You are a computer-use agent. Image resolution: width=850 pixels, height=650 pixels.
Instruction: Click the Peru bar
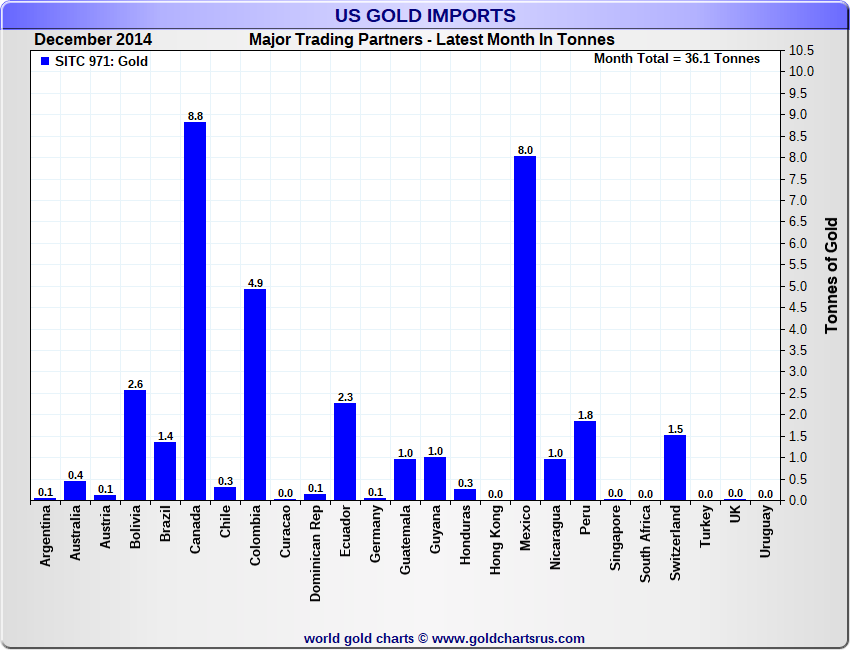pyautogui.click(x=585, y=461)
